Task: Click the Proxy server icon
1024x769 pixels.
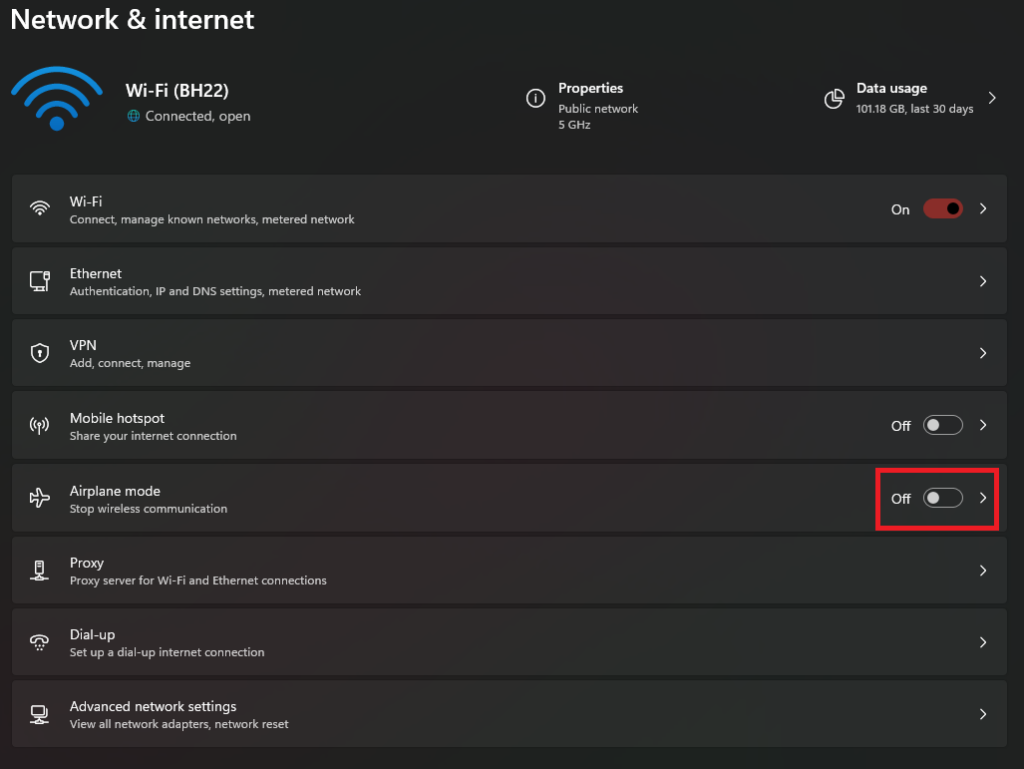Action: 40,570
